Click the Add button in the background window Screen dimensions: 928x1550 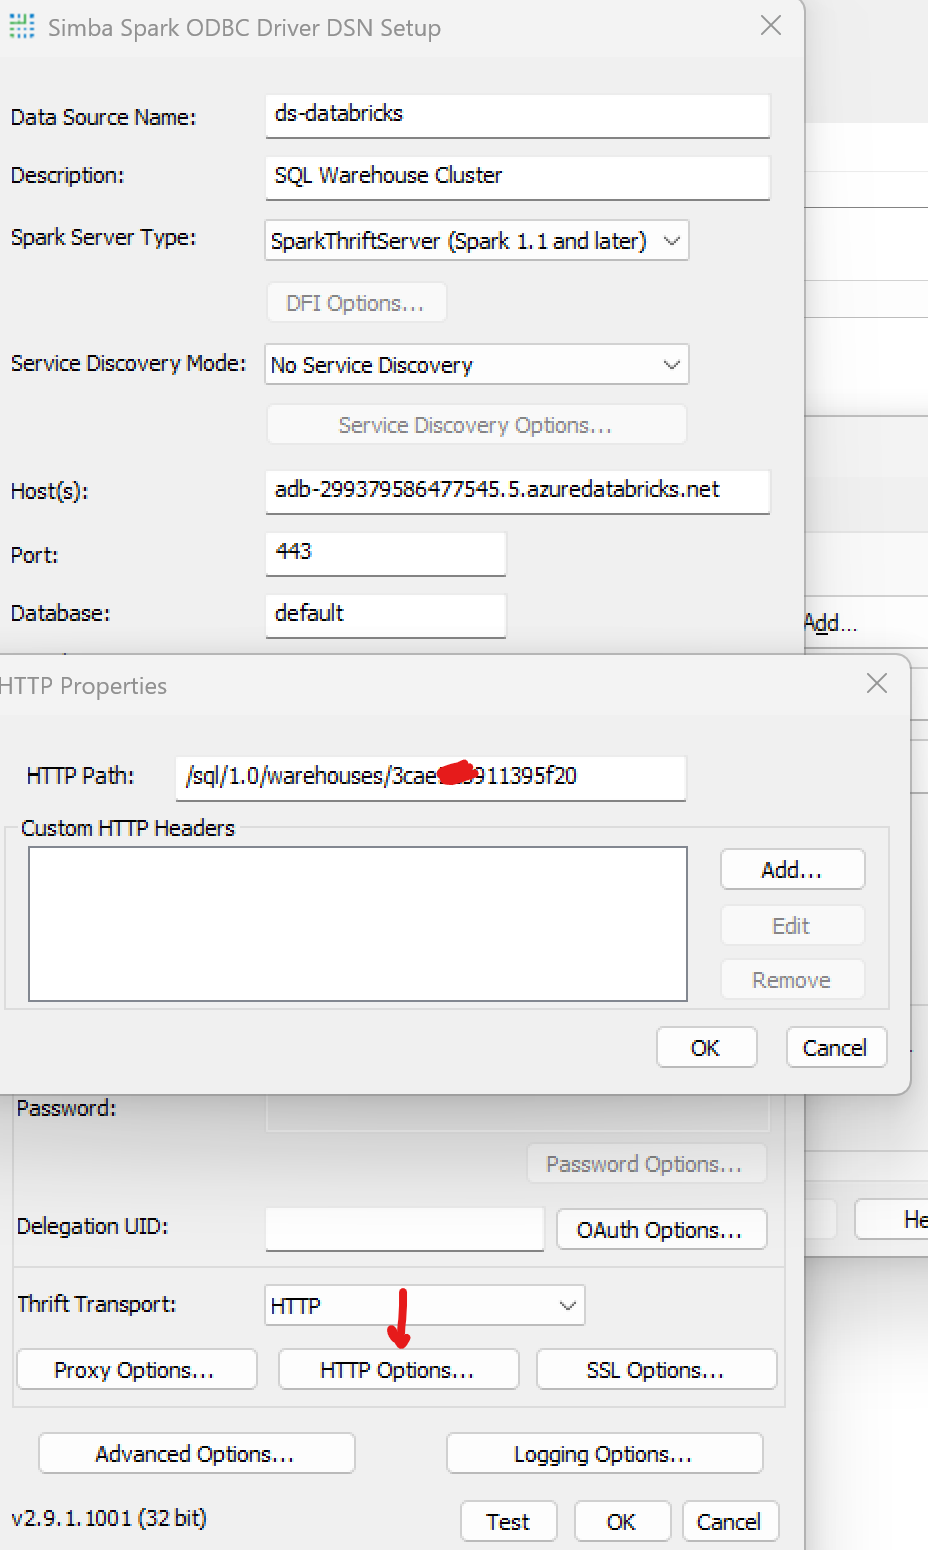[x=831, y=624]
